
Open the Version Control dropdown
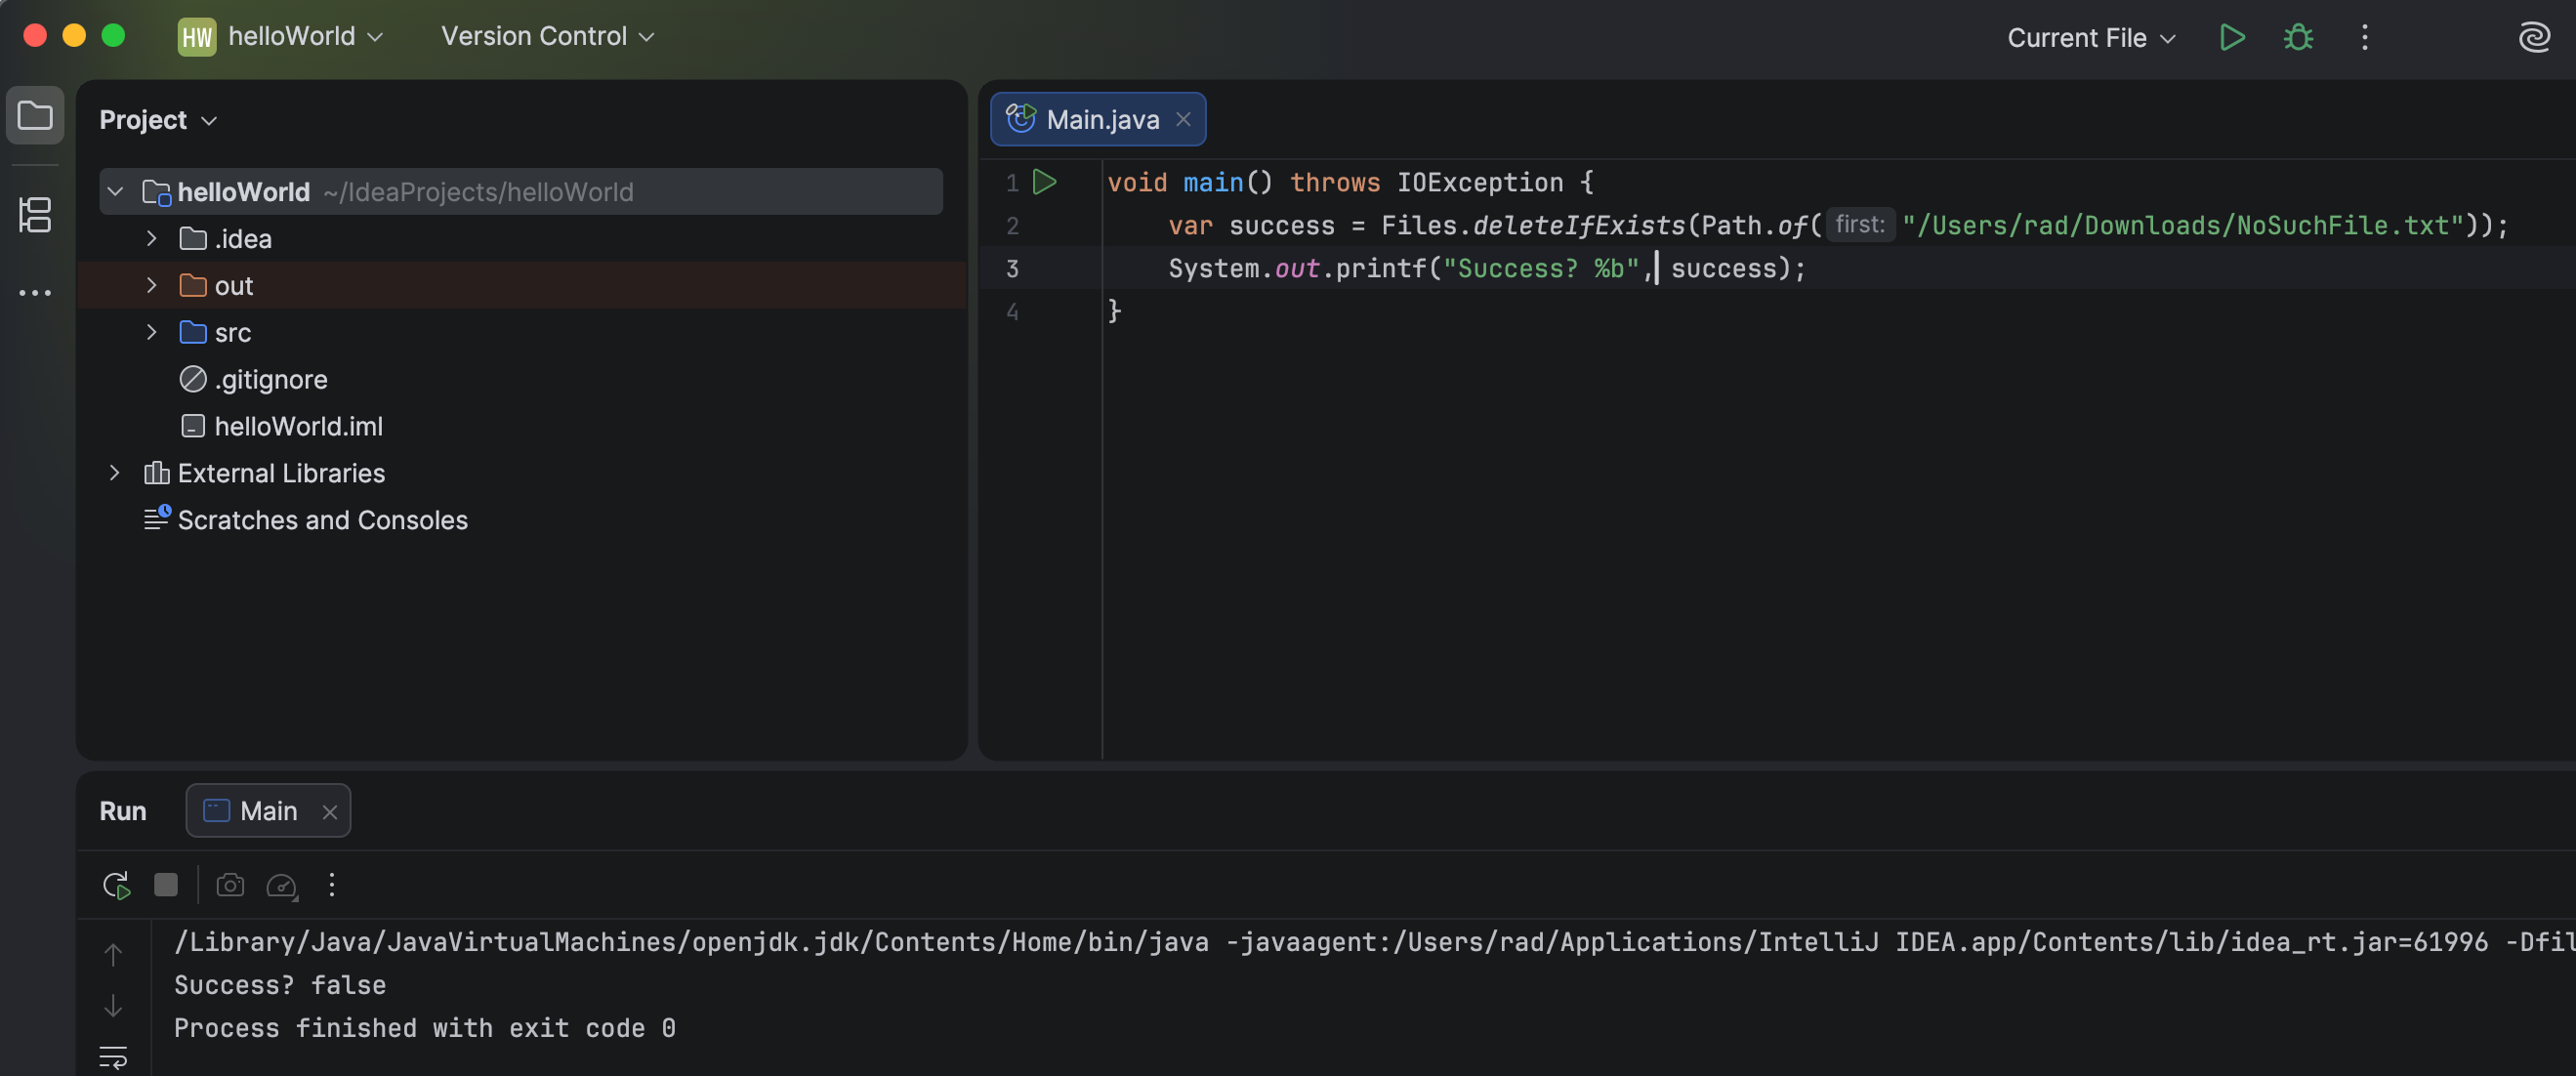pyautogui.click(x=547, y=37)
